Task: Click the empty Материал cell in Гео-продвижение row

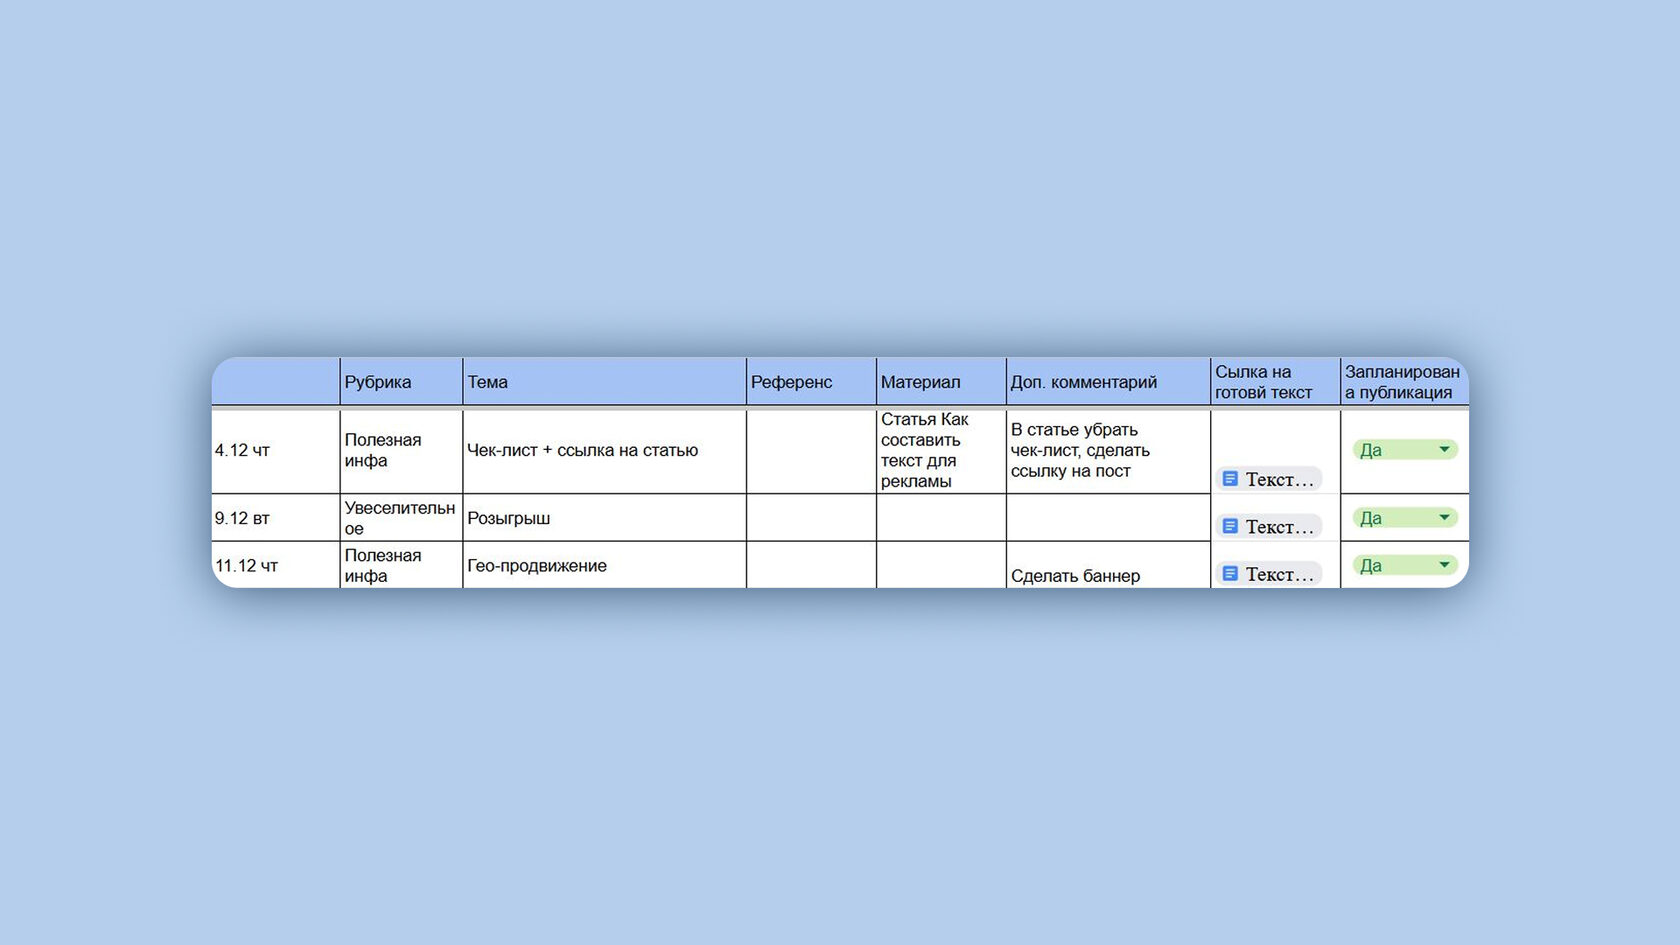Action: click(x=941, y=565)
